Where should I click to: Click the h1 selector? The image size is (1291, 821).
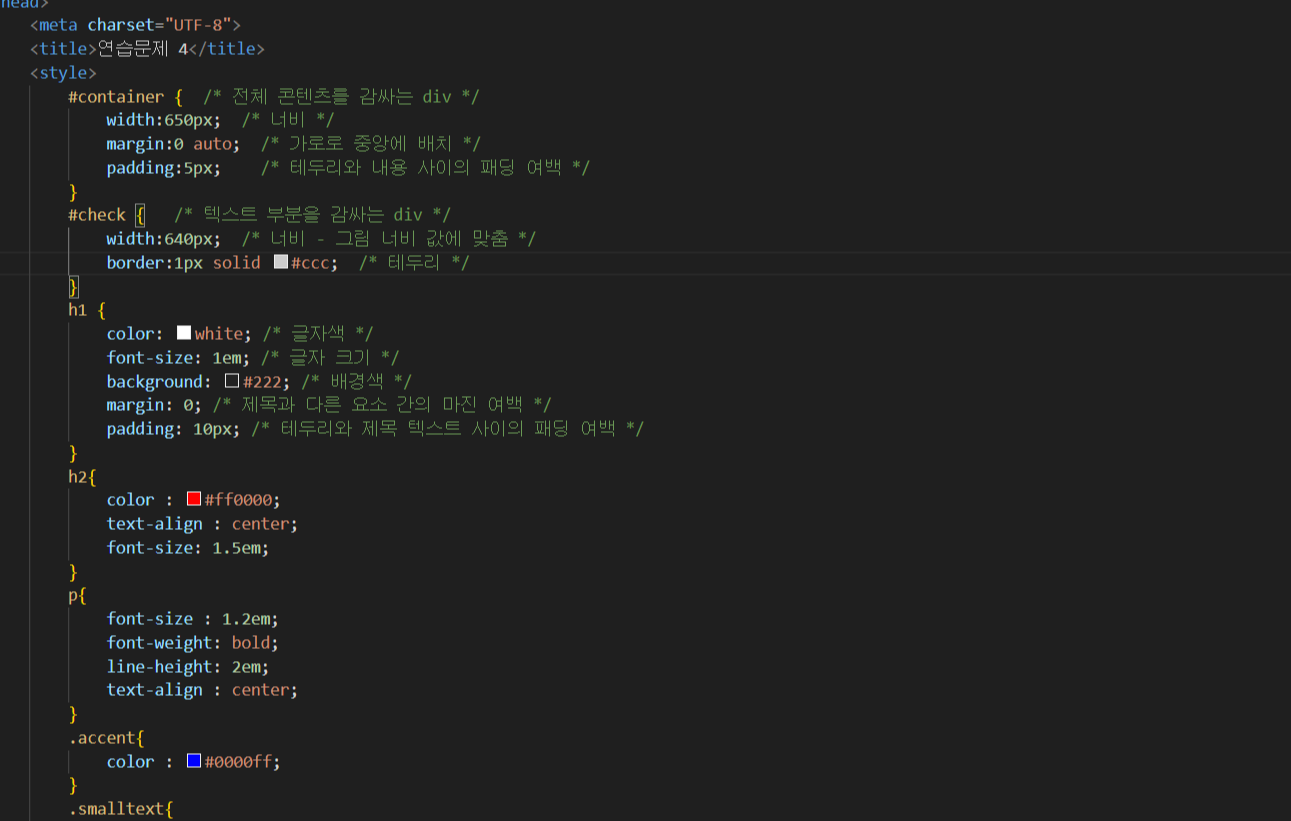click(75, 309)
